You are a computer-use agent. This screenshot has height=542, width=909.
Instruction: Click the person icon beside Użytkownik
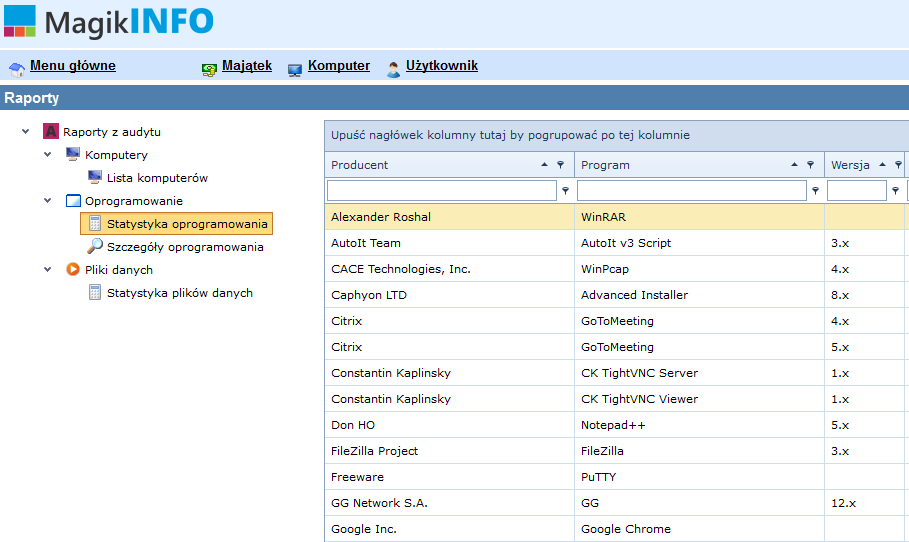[393, 70]
